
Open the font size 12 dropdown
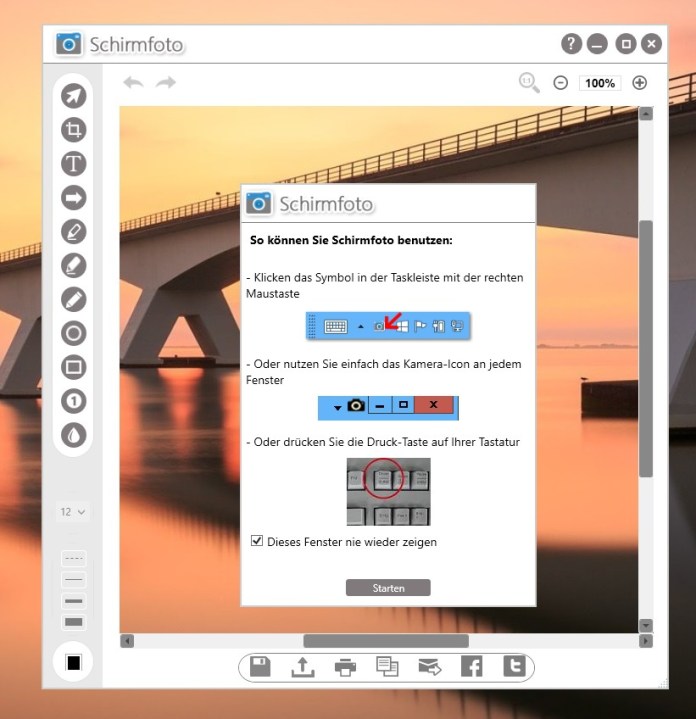pos(73,511)
